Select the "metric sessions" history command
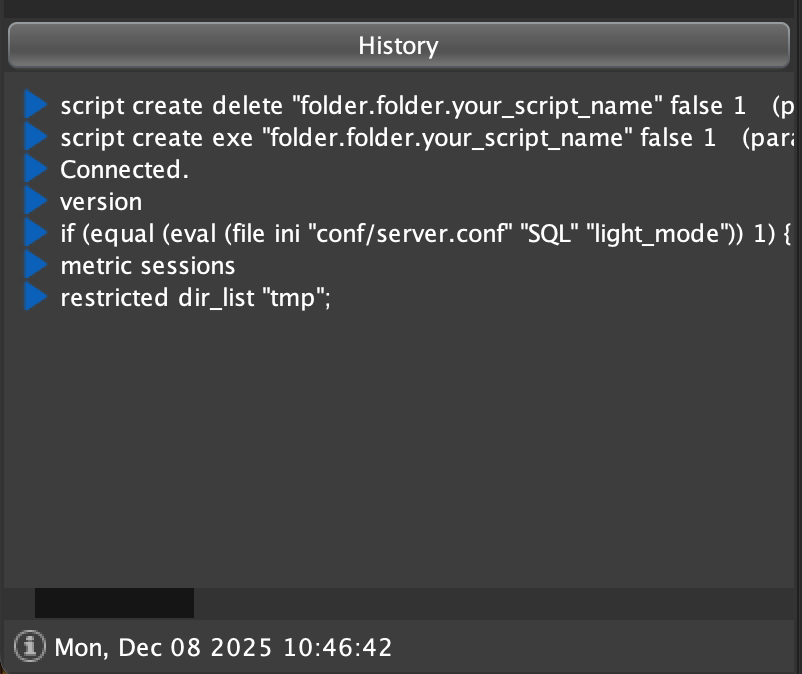 tap(148, 266)
